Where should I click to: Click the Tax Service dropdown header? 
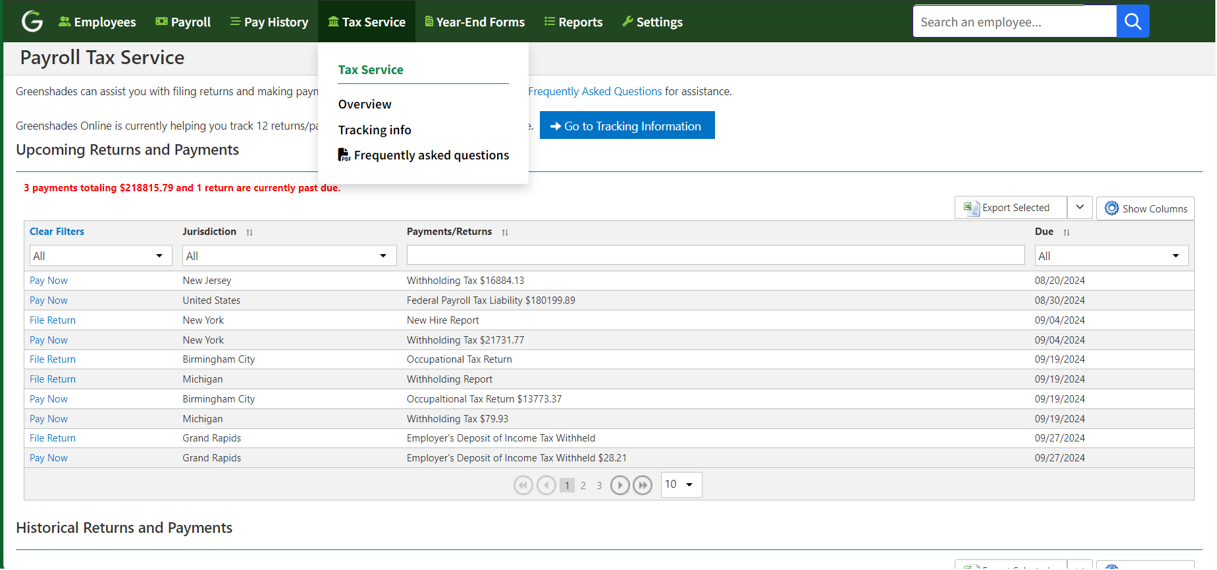(371, 70)
